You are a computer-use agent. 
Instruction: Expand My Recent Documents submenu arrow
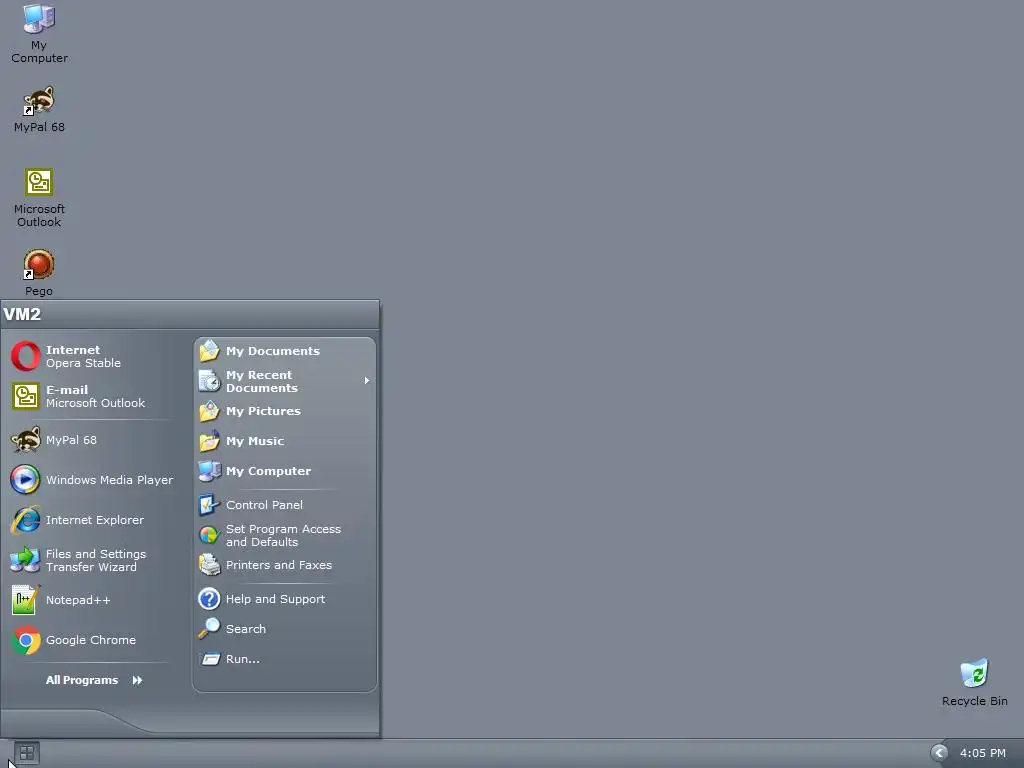(367, 381)
